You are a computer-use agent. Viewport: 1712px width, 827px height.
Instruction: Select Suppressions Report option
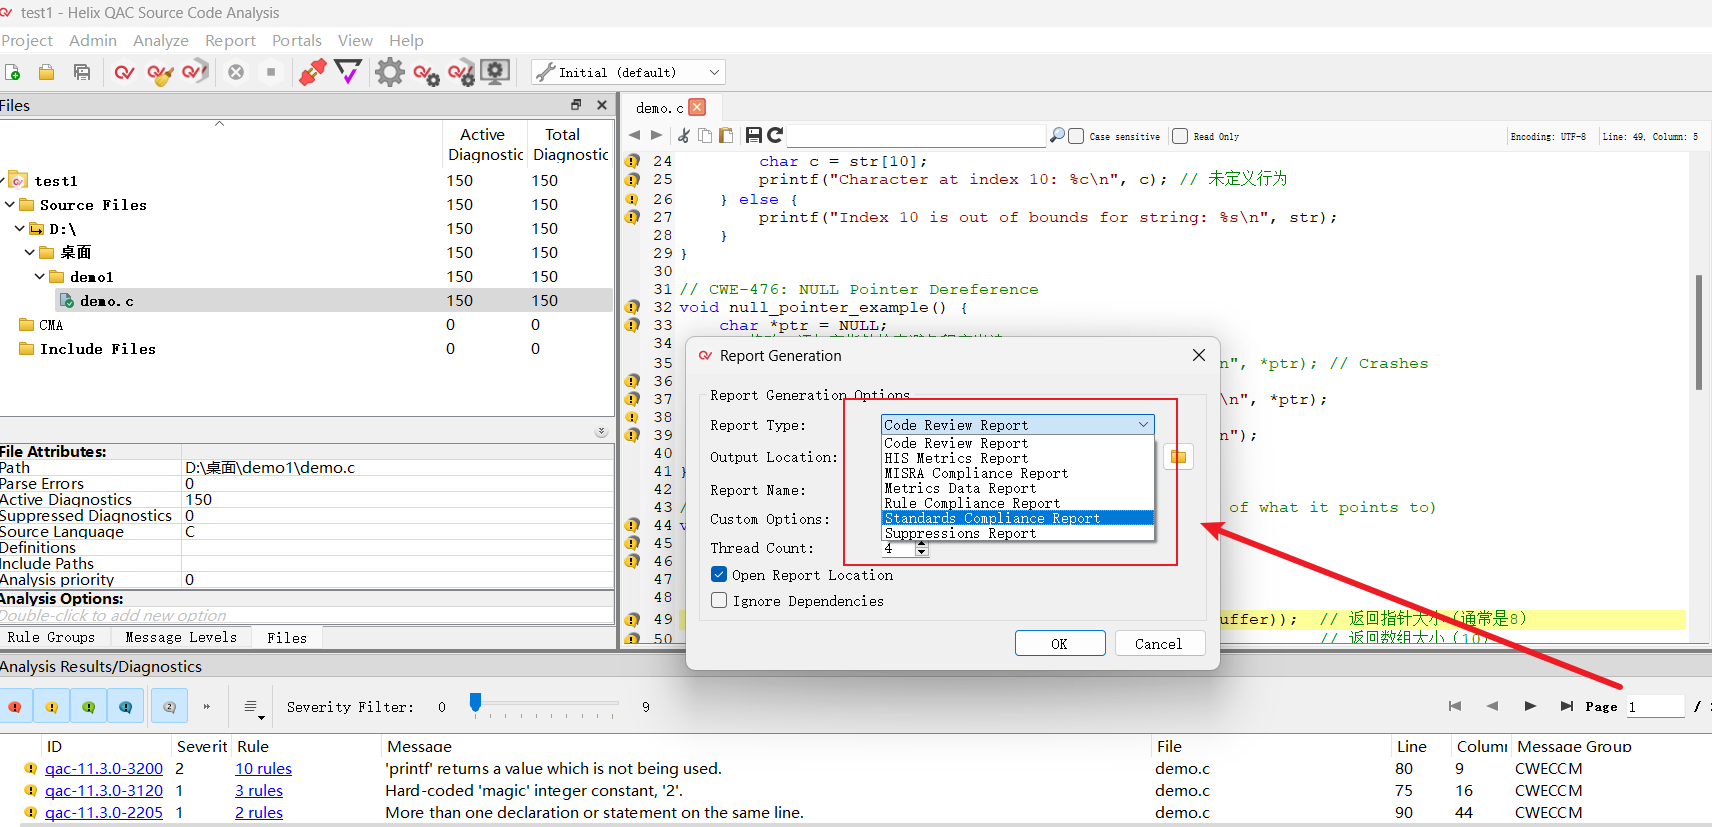1017,533
